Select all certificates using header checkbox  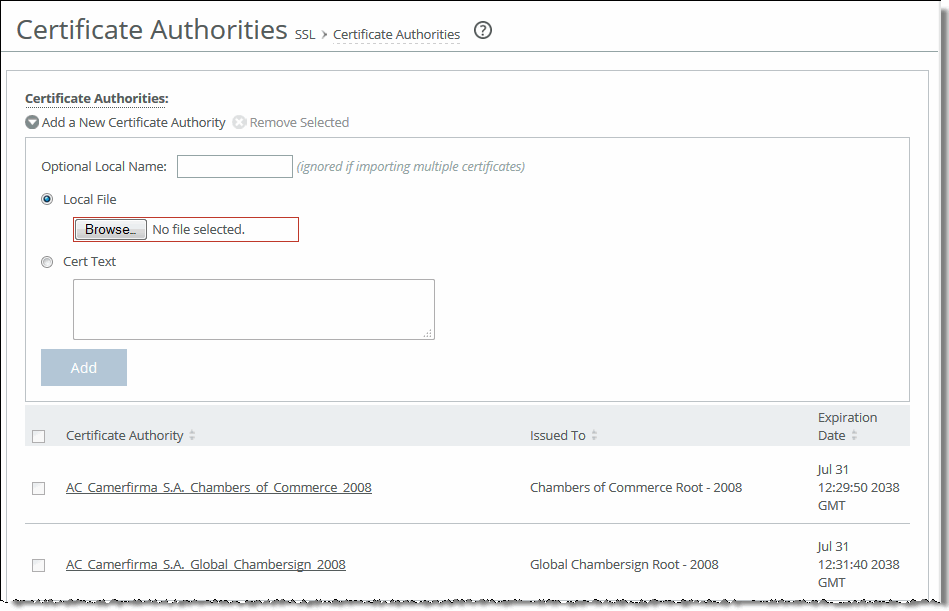[x=38, y=436]
